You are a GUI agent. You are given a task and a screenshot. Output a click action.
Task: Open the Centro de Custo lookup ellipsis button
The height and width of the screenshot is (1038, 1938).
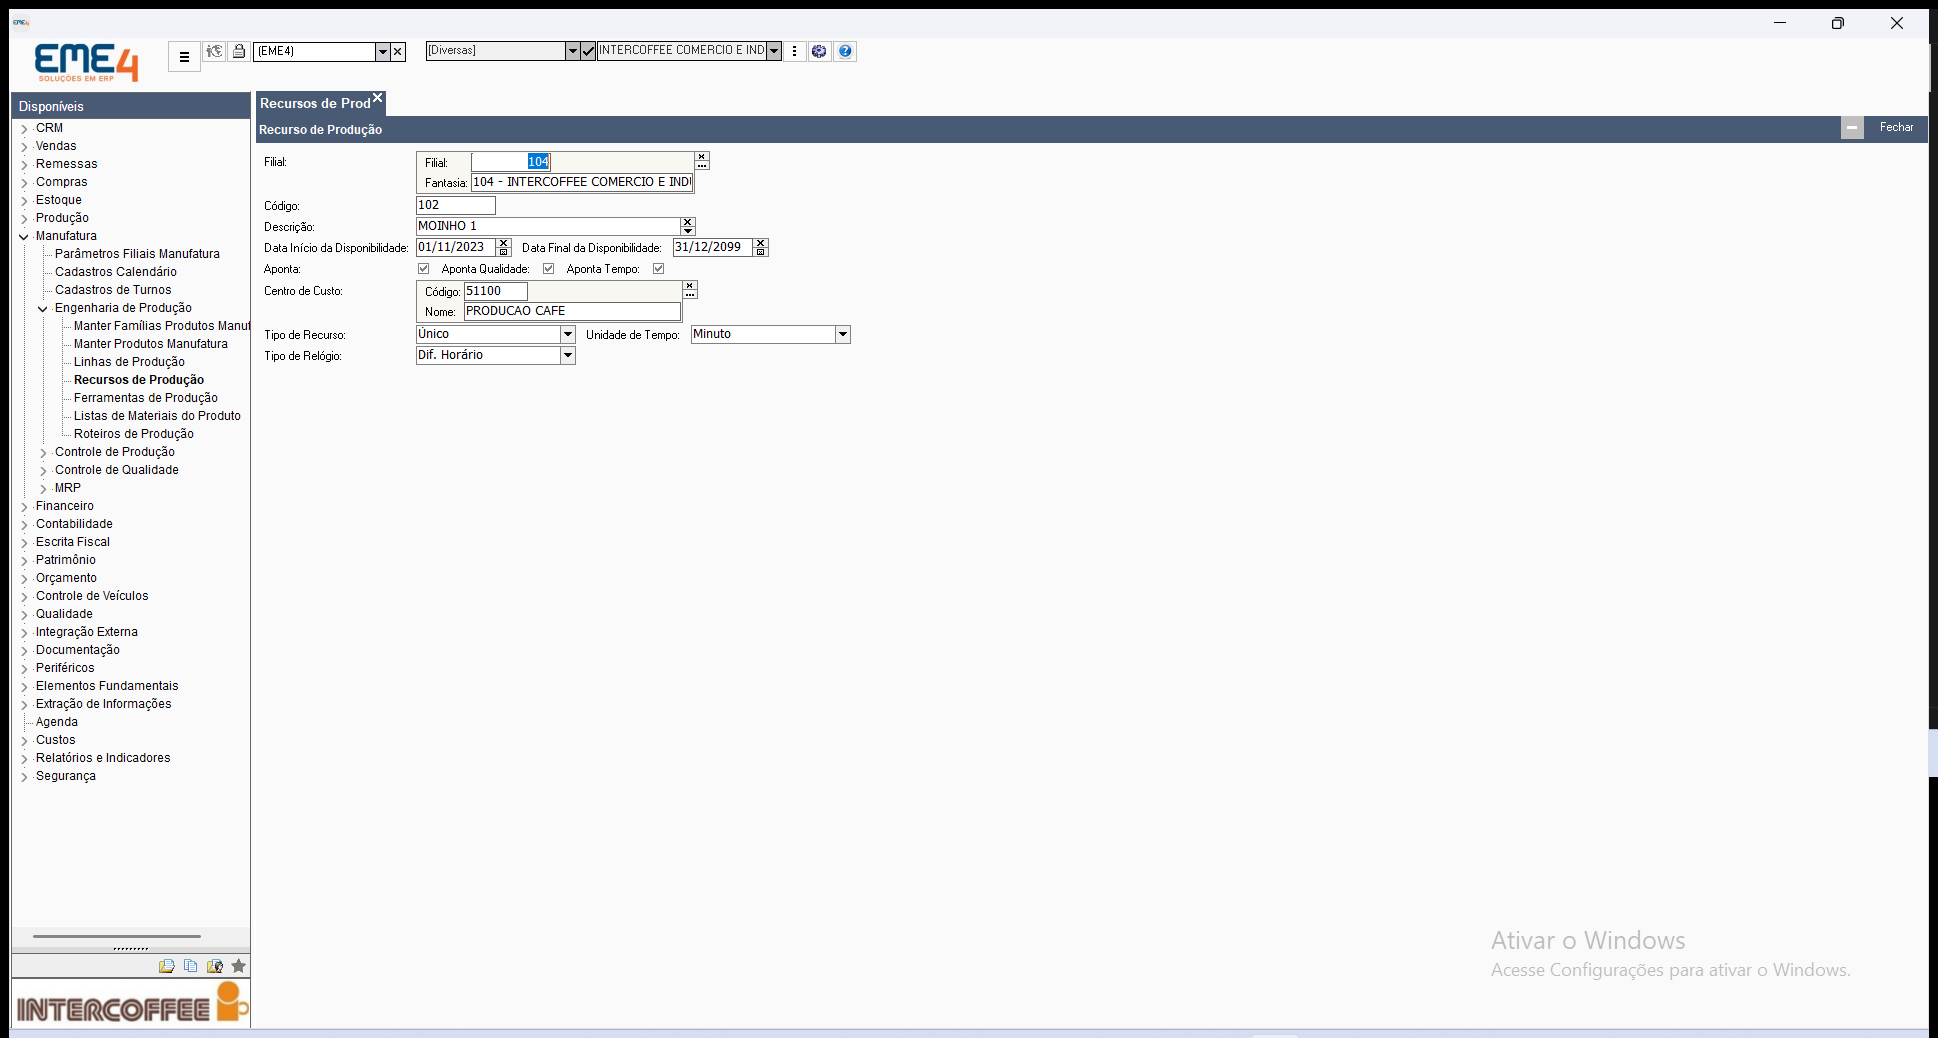click(x=690, y=295)
